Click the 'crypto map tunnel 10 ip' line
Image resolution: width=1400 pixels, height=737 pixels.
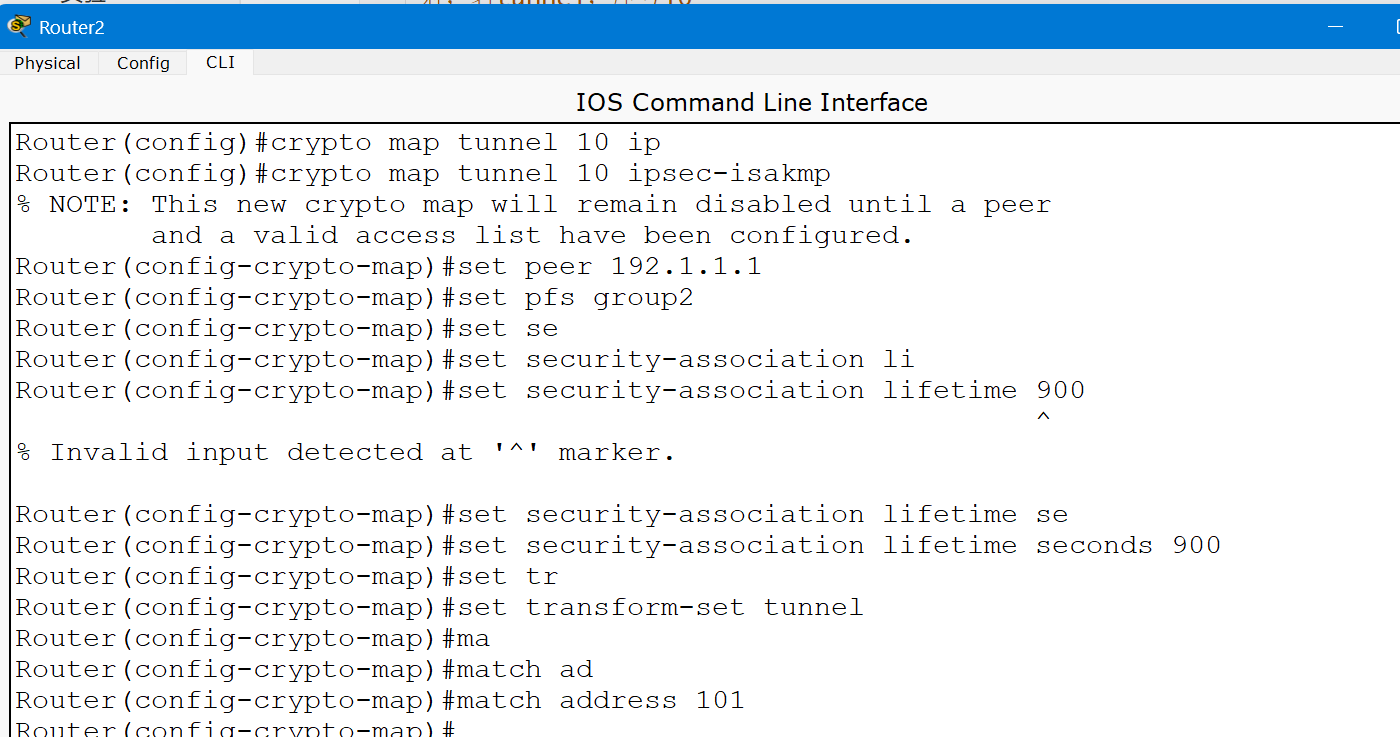[338, 143]
